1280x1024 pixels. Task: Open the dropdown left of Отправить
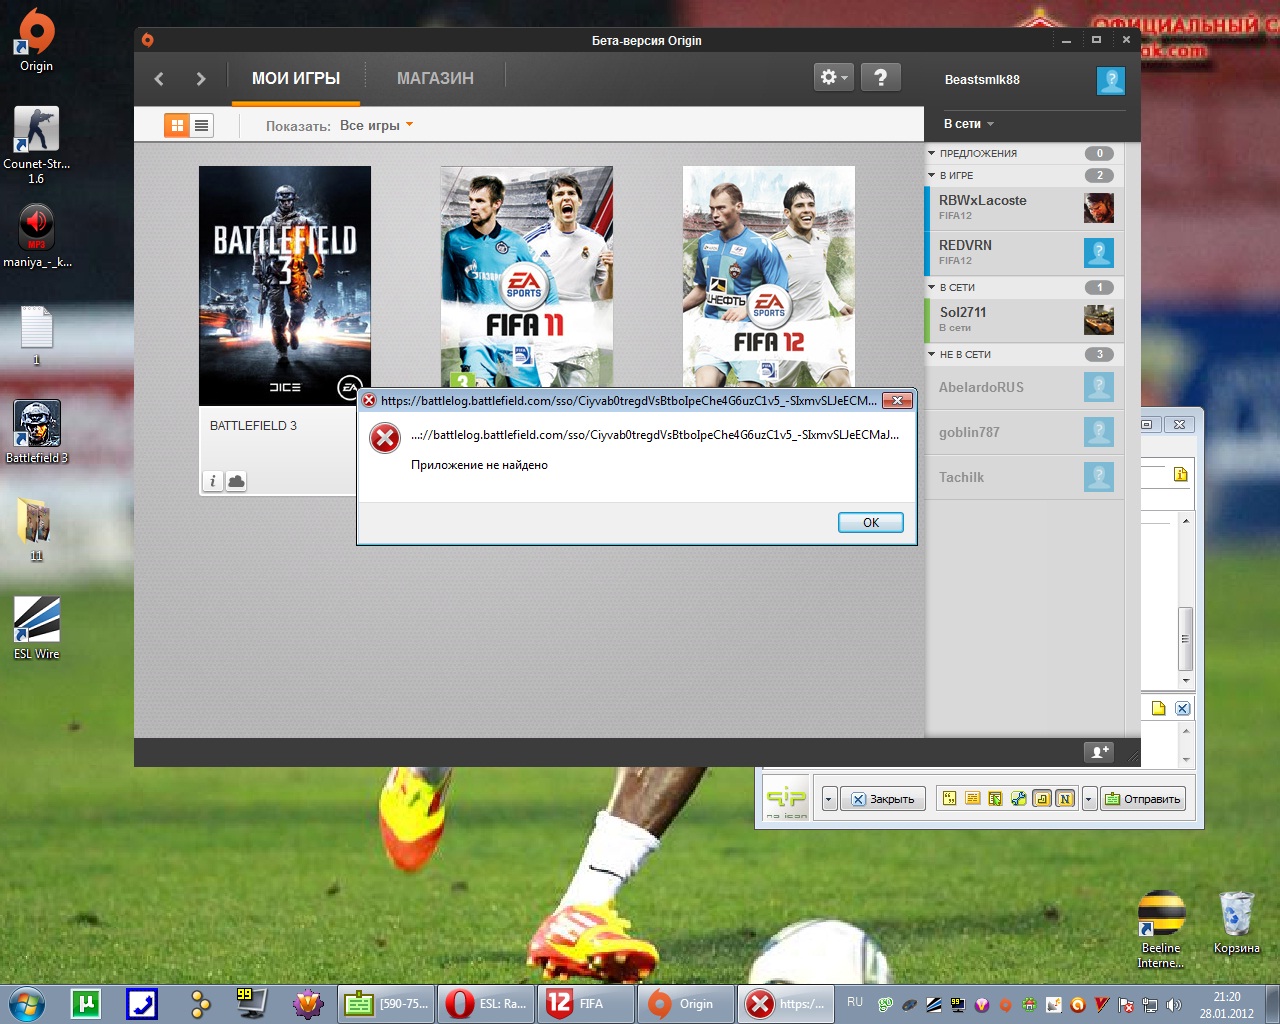click(x=1089, y=799)
